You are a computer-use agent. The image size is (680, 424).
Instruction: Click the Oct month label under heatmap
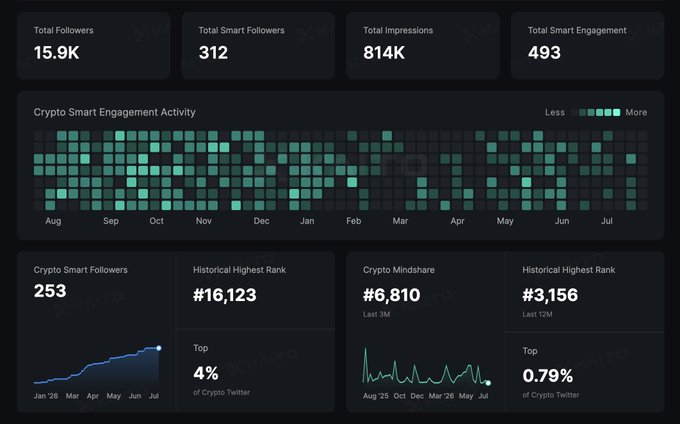[x=157, y=221]
